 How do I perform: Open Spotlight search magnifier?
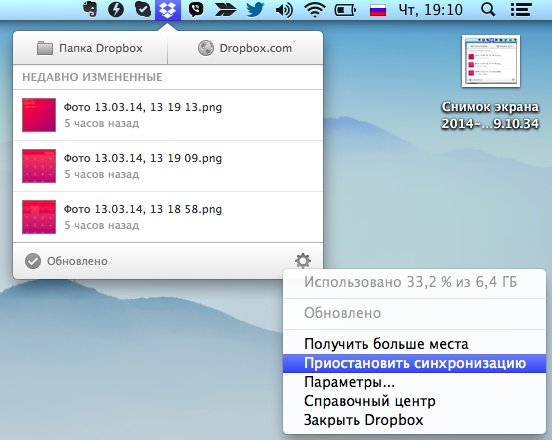488,10
